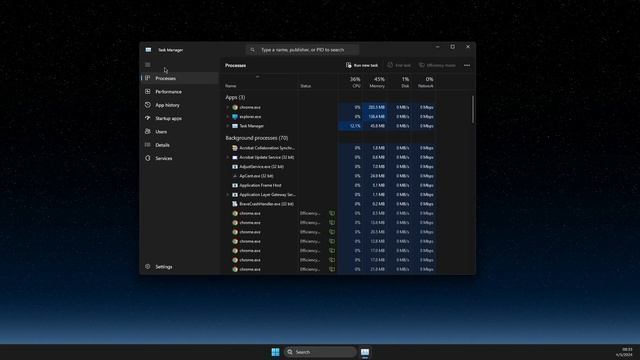Image resolution: width=640 pixels, height=360 pixels.
Task: Click the ApCent.exe process icon
Action: (x=235, y=176)
